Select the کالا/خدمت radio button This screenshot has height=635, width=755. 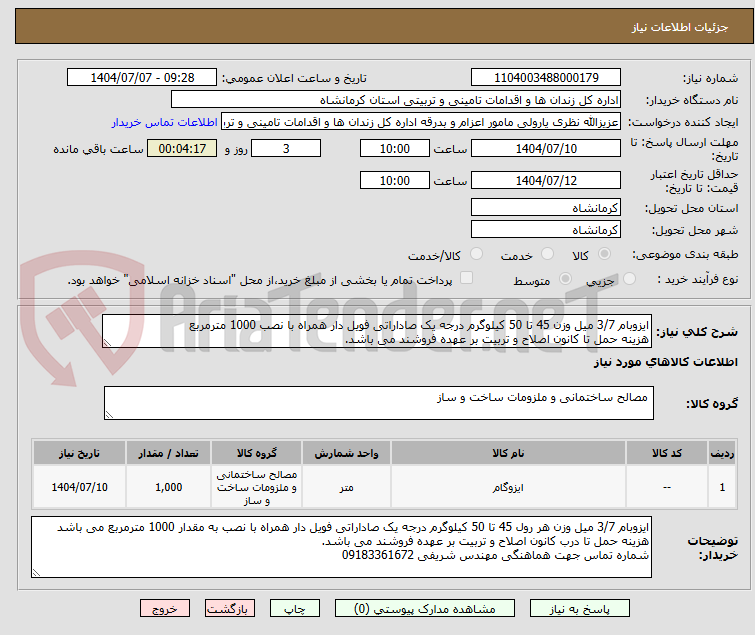click(x=476, y=254)
